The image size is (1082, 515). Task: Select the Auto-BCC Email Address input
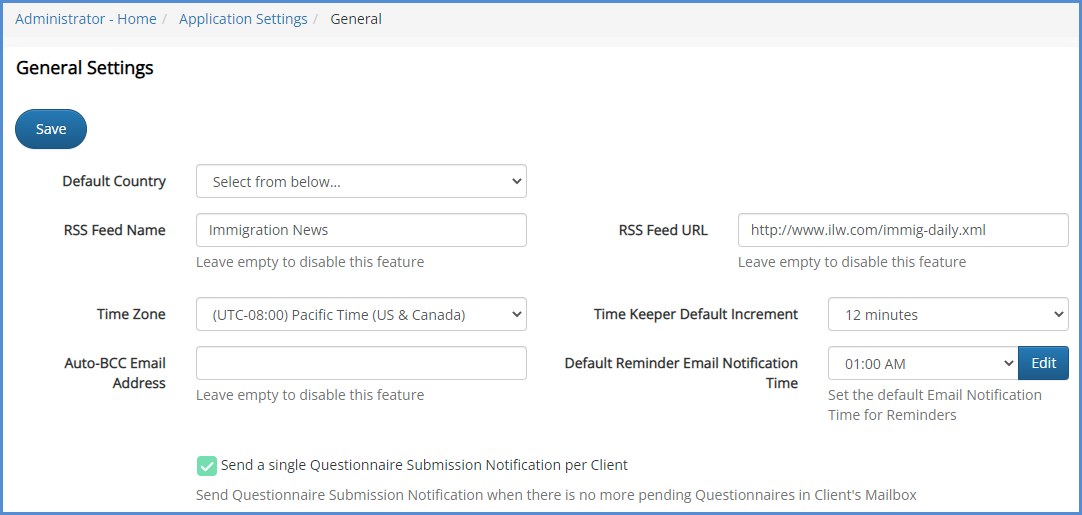click(361, 363)
